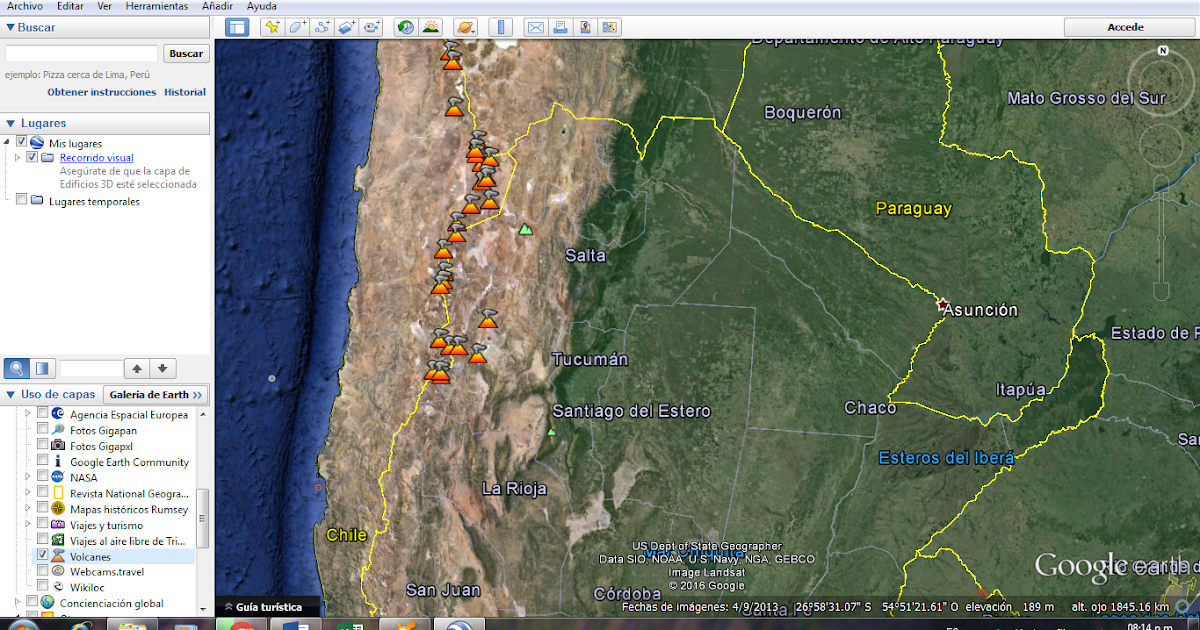Open the Ayuda menu
The width and height of the screenshot is (1200, 630).
(261, 6)
